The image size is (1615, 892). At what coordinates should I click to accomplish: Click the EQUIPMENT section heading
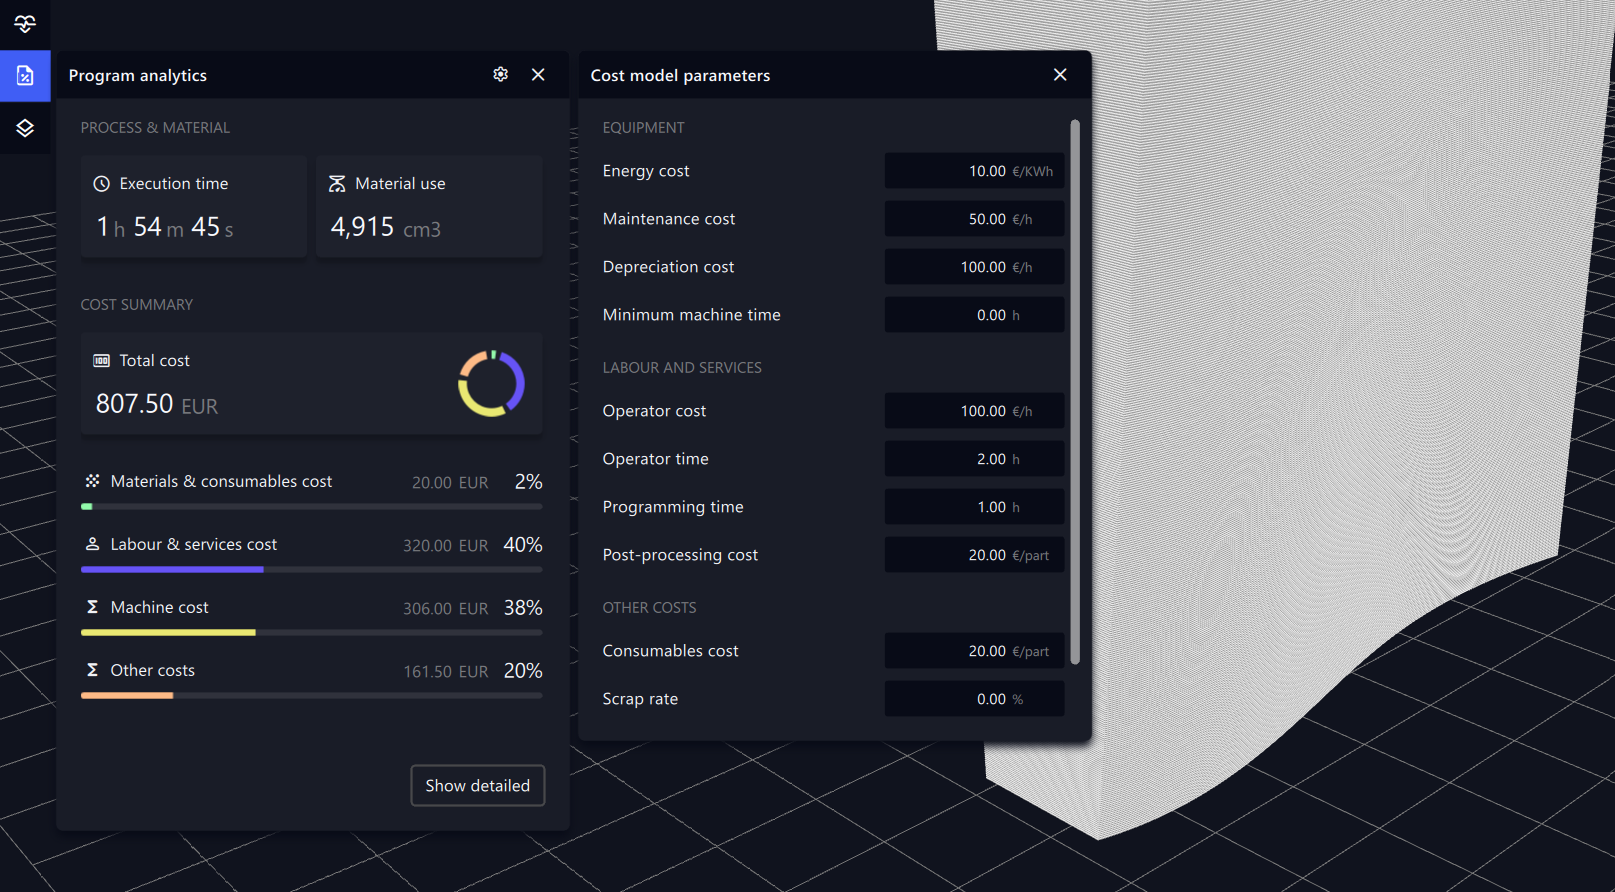(643, 128)
